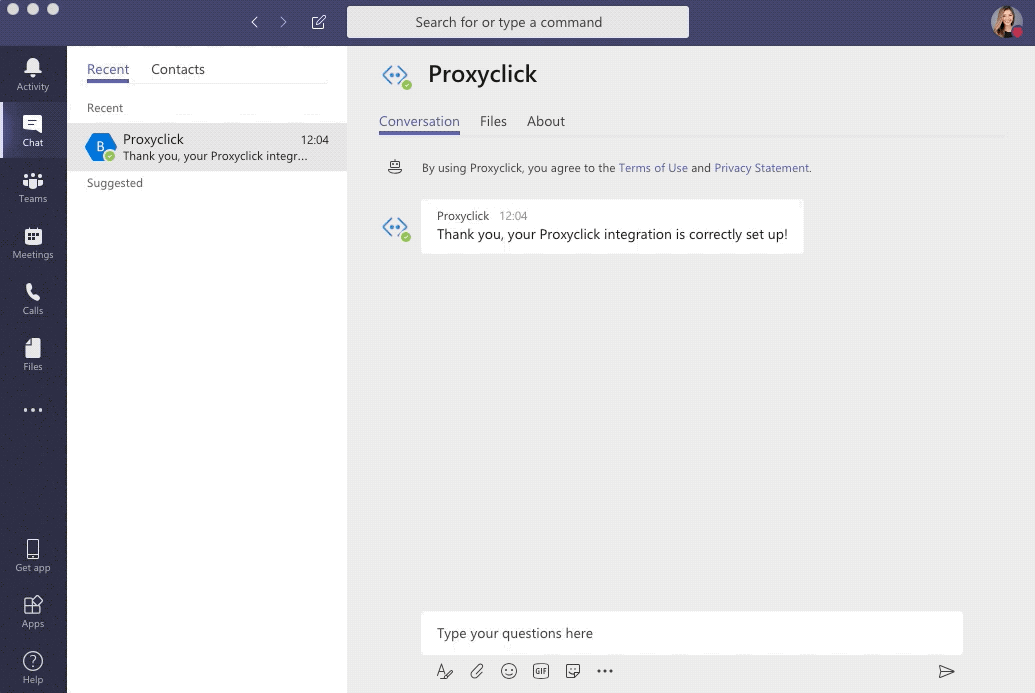Viewport: 1035px width, 693px height.
Task: Send the message with arrow button
Action: tap(946, 671)
